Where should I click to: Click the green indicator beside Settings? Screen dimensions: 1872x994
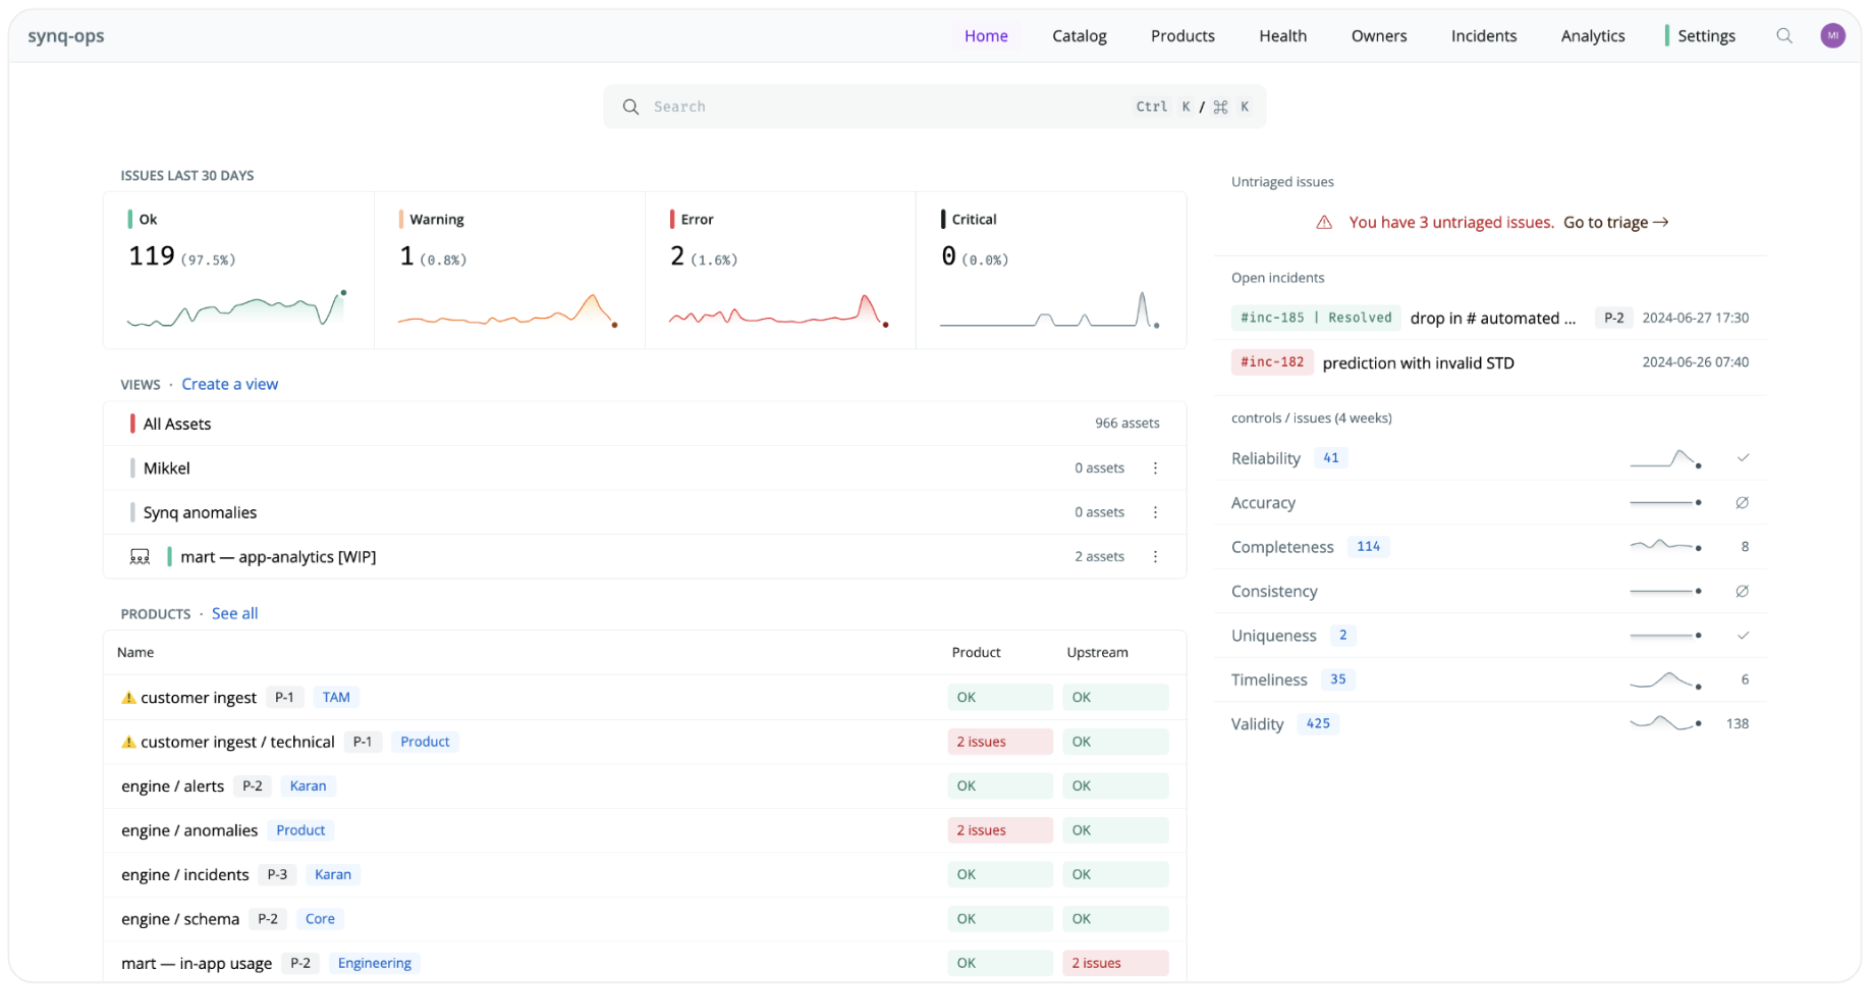(1667, 34)
